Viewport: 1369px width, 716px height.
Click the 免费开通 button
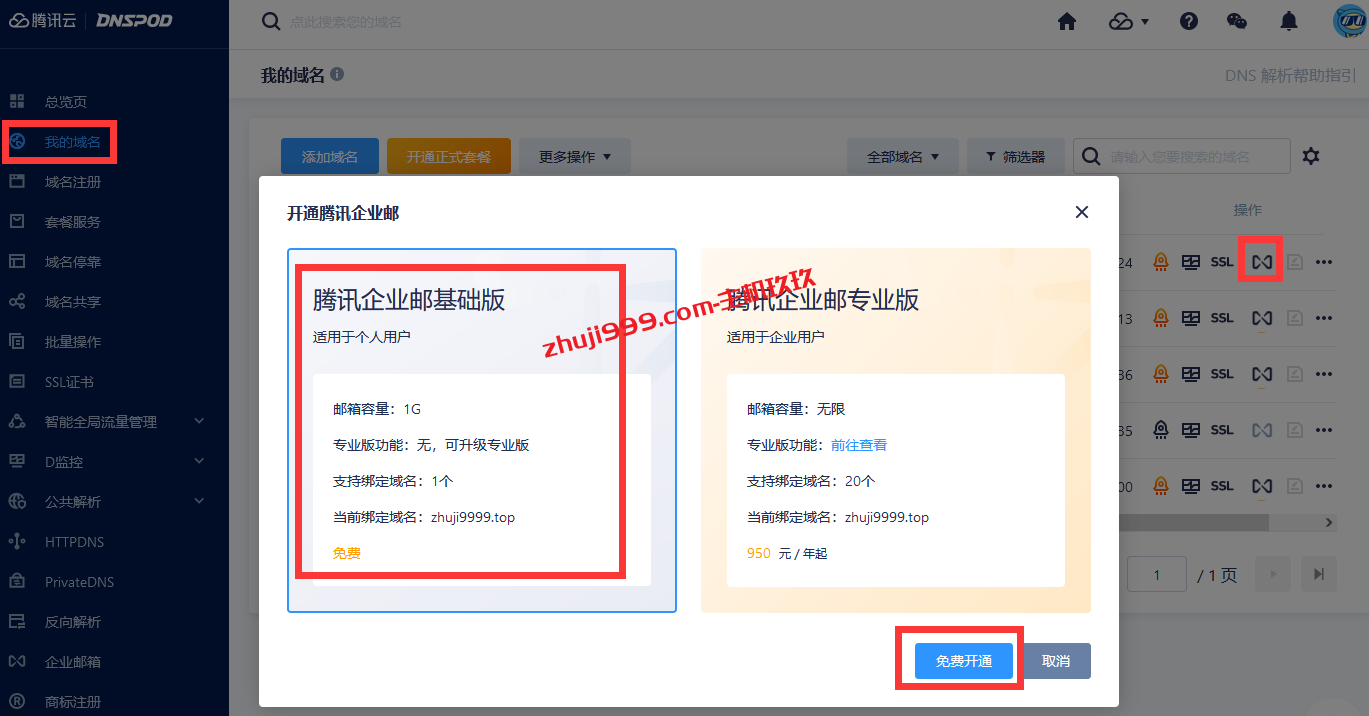pyautogui.click(x=964, y=661)
